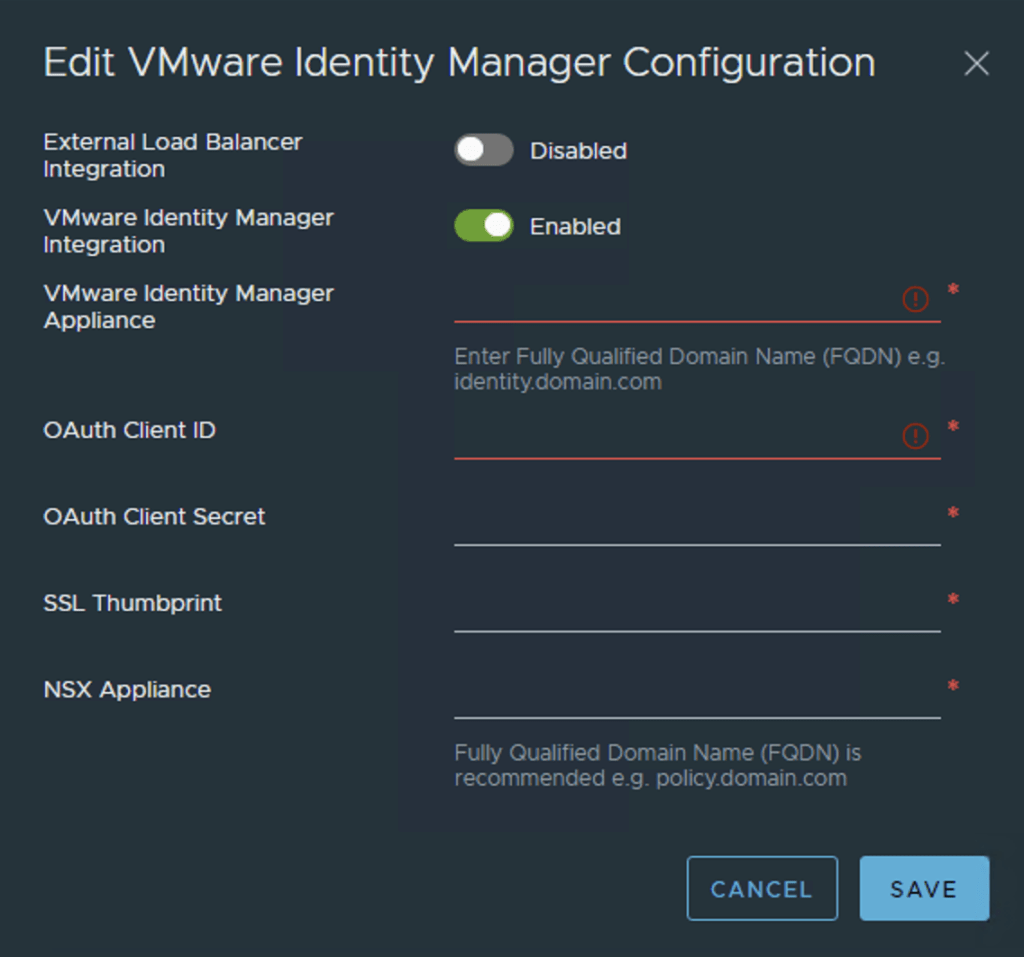This screenshot has width=1024, height=957.
Task: Click the VMware Identity Manager Appliance input
Action: point(675,300)
